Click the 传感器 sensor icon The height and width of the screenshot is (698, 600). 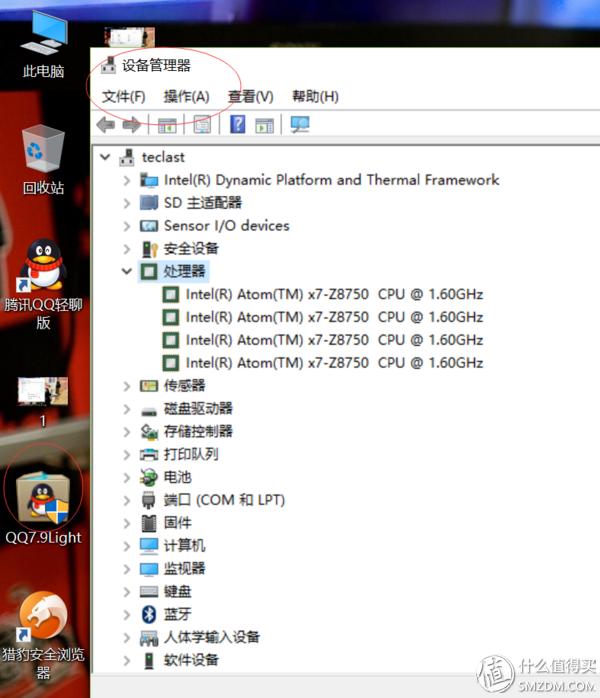click(x=149, y=386)
